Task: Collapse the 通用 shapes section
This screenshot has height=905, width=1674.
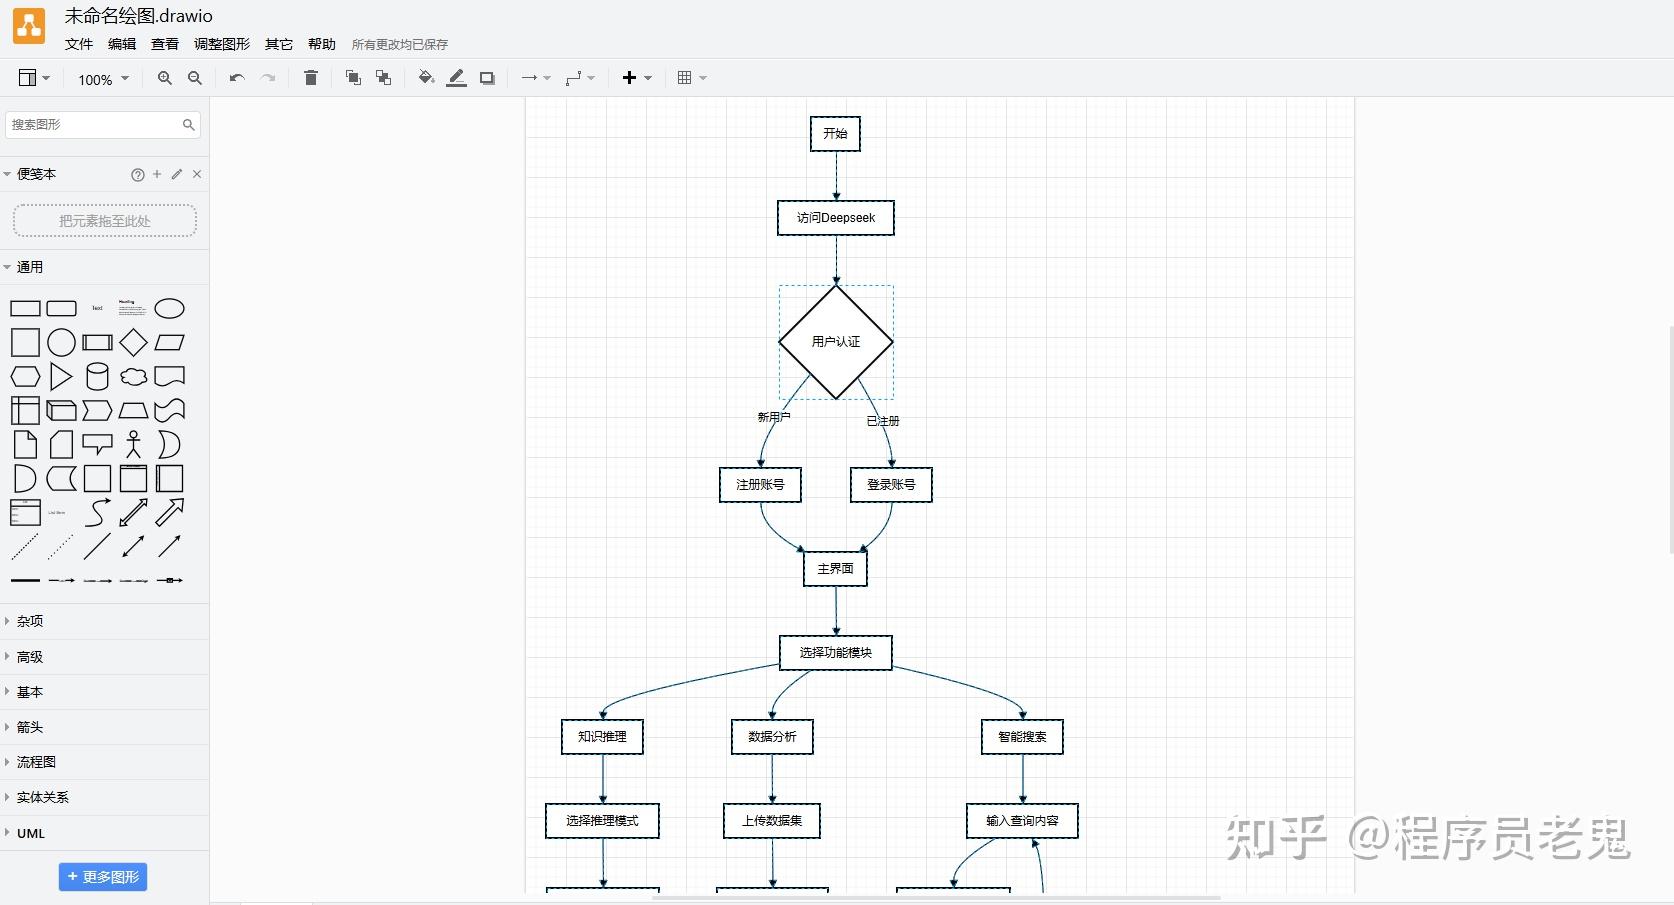Action: pos(9,267)
